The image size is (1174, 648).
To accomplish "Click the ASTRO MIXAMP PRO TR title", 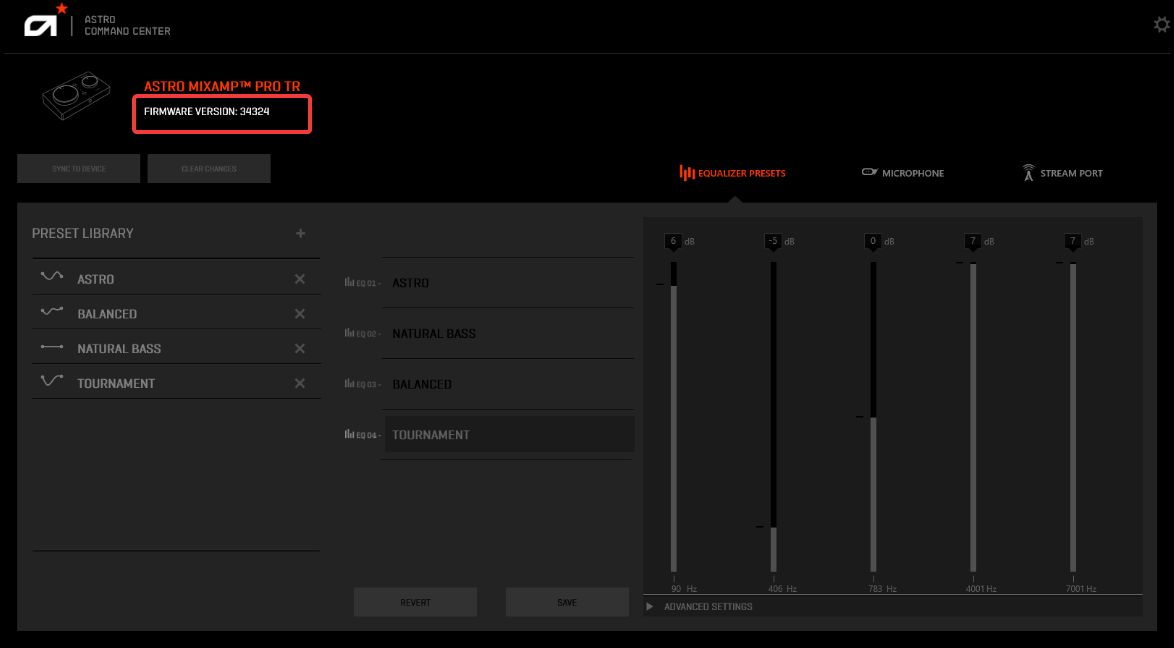I will tap(222, 86).
